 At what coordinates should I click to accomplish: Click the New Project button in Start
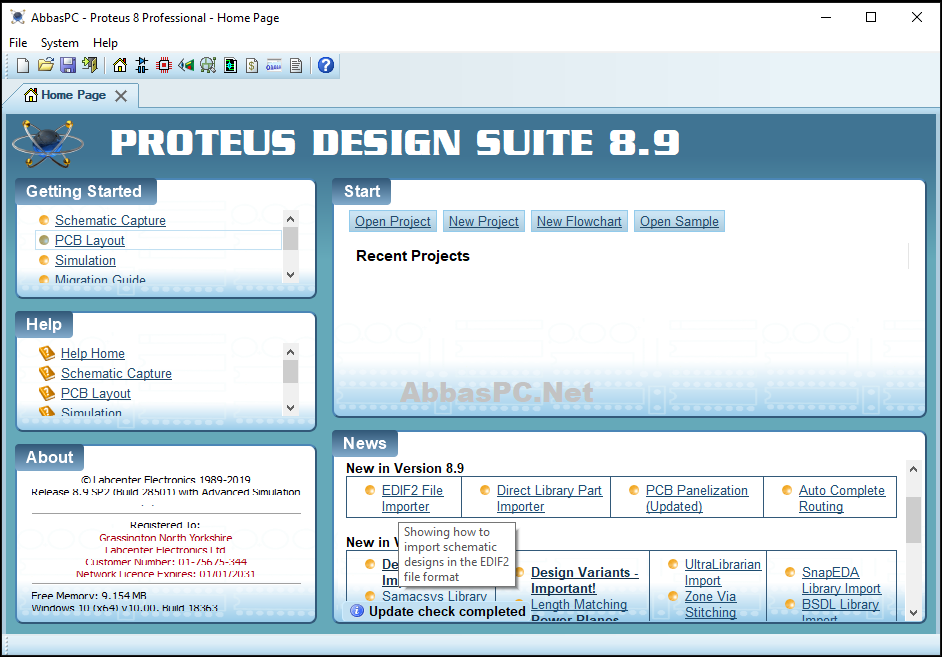[484, 221]
